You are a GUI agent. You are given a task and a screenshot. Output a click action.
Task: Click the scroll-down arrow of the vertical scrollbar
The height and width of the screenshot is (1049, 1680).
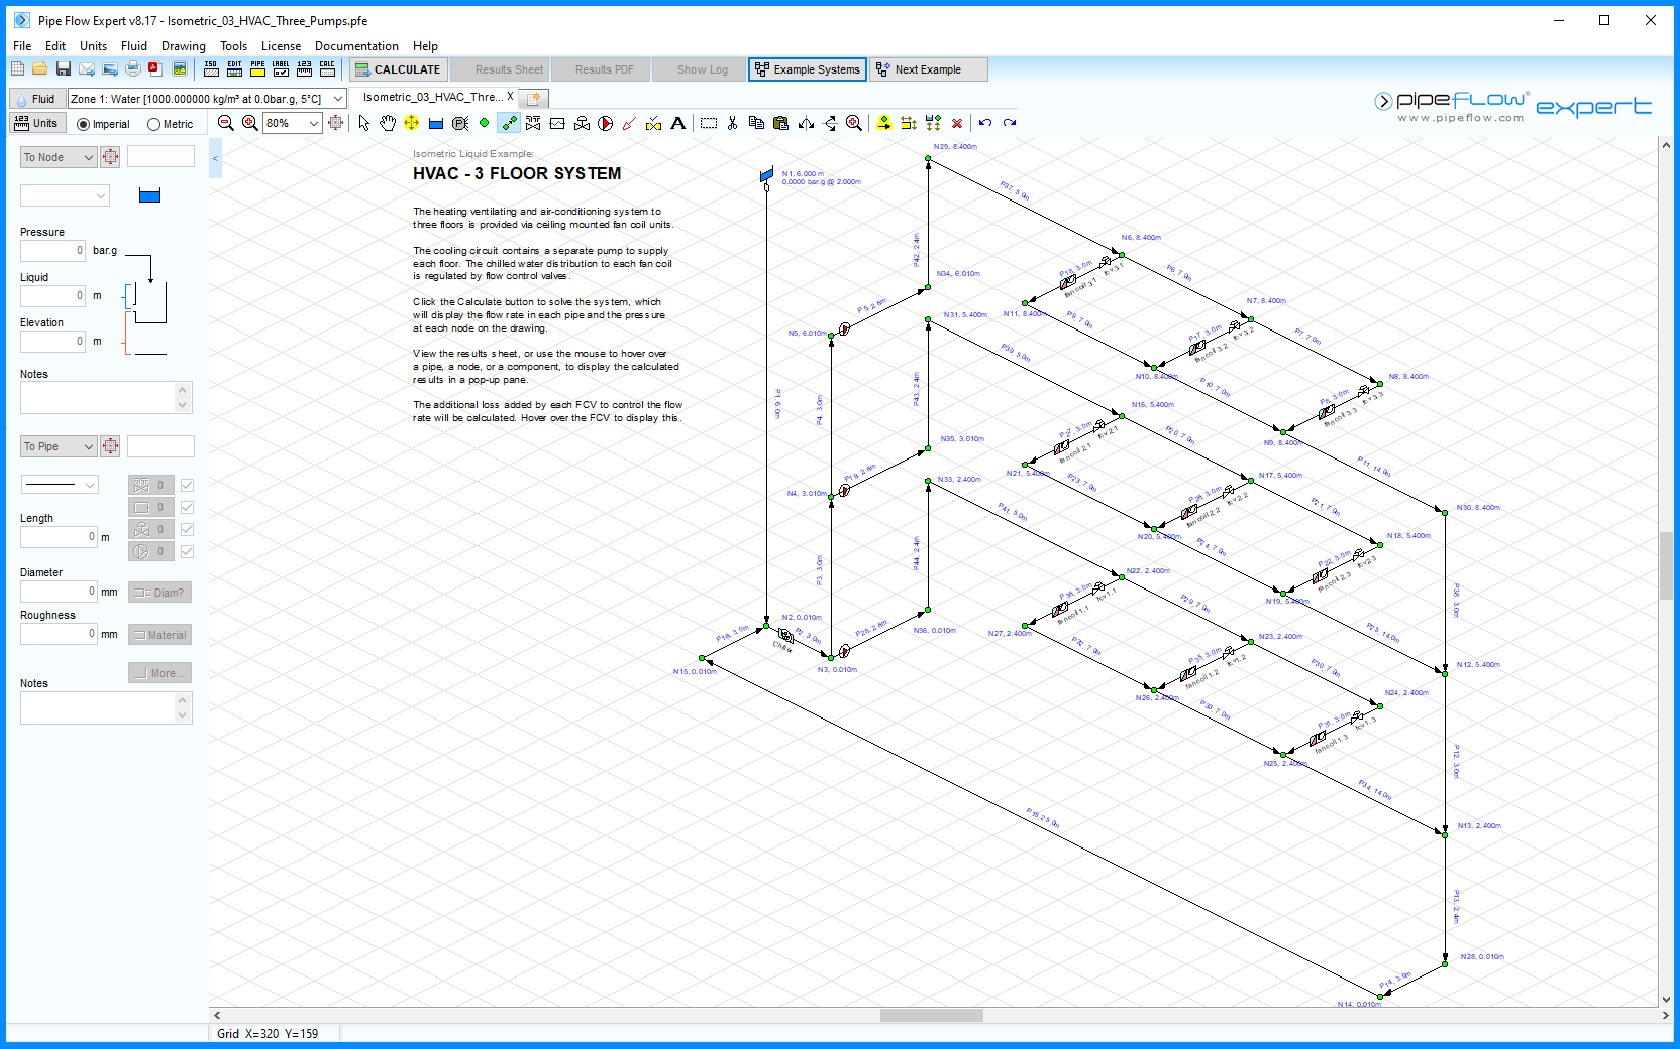coord(1666,999)
